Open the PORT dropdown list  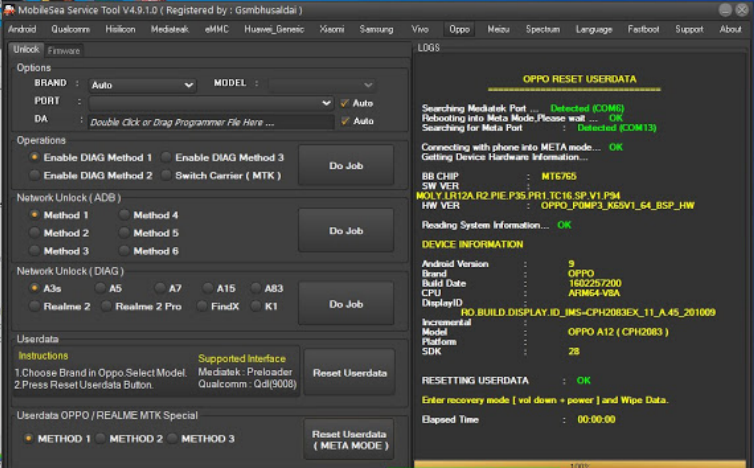coord(211,103)
